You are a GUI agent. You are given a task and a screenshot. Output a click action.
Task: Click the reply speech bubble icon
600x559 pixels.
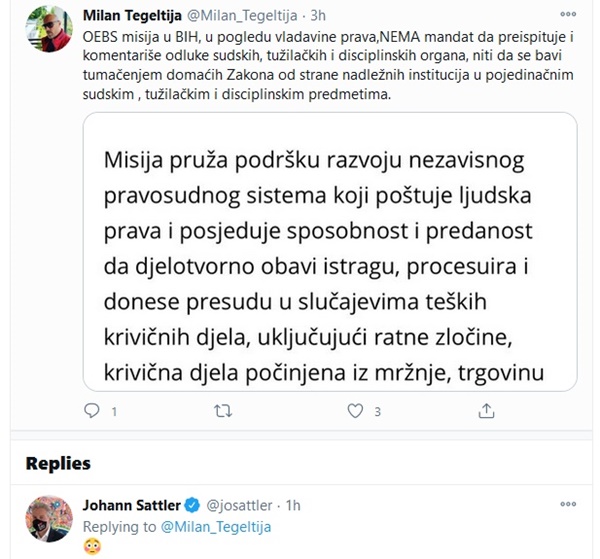pyautogui.click(x=92, y=410)
